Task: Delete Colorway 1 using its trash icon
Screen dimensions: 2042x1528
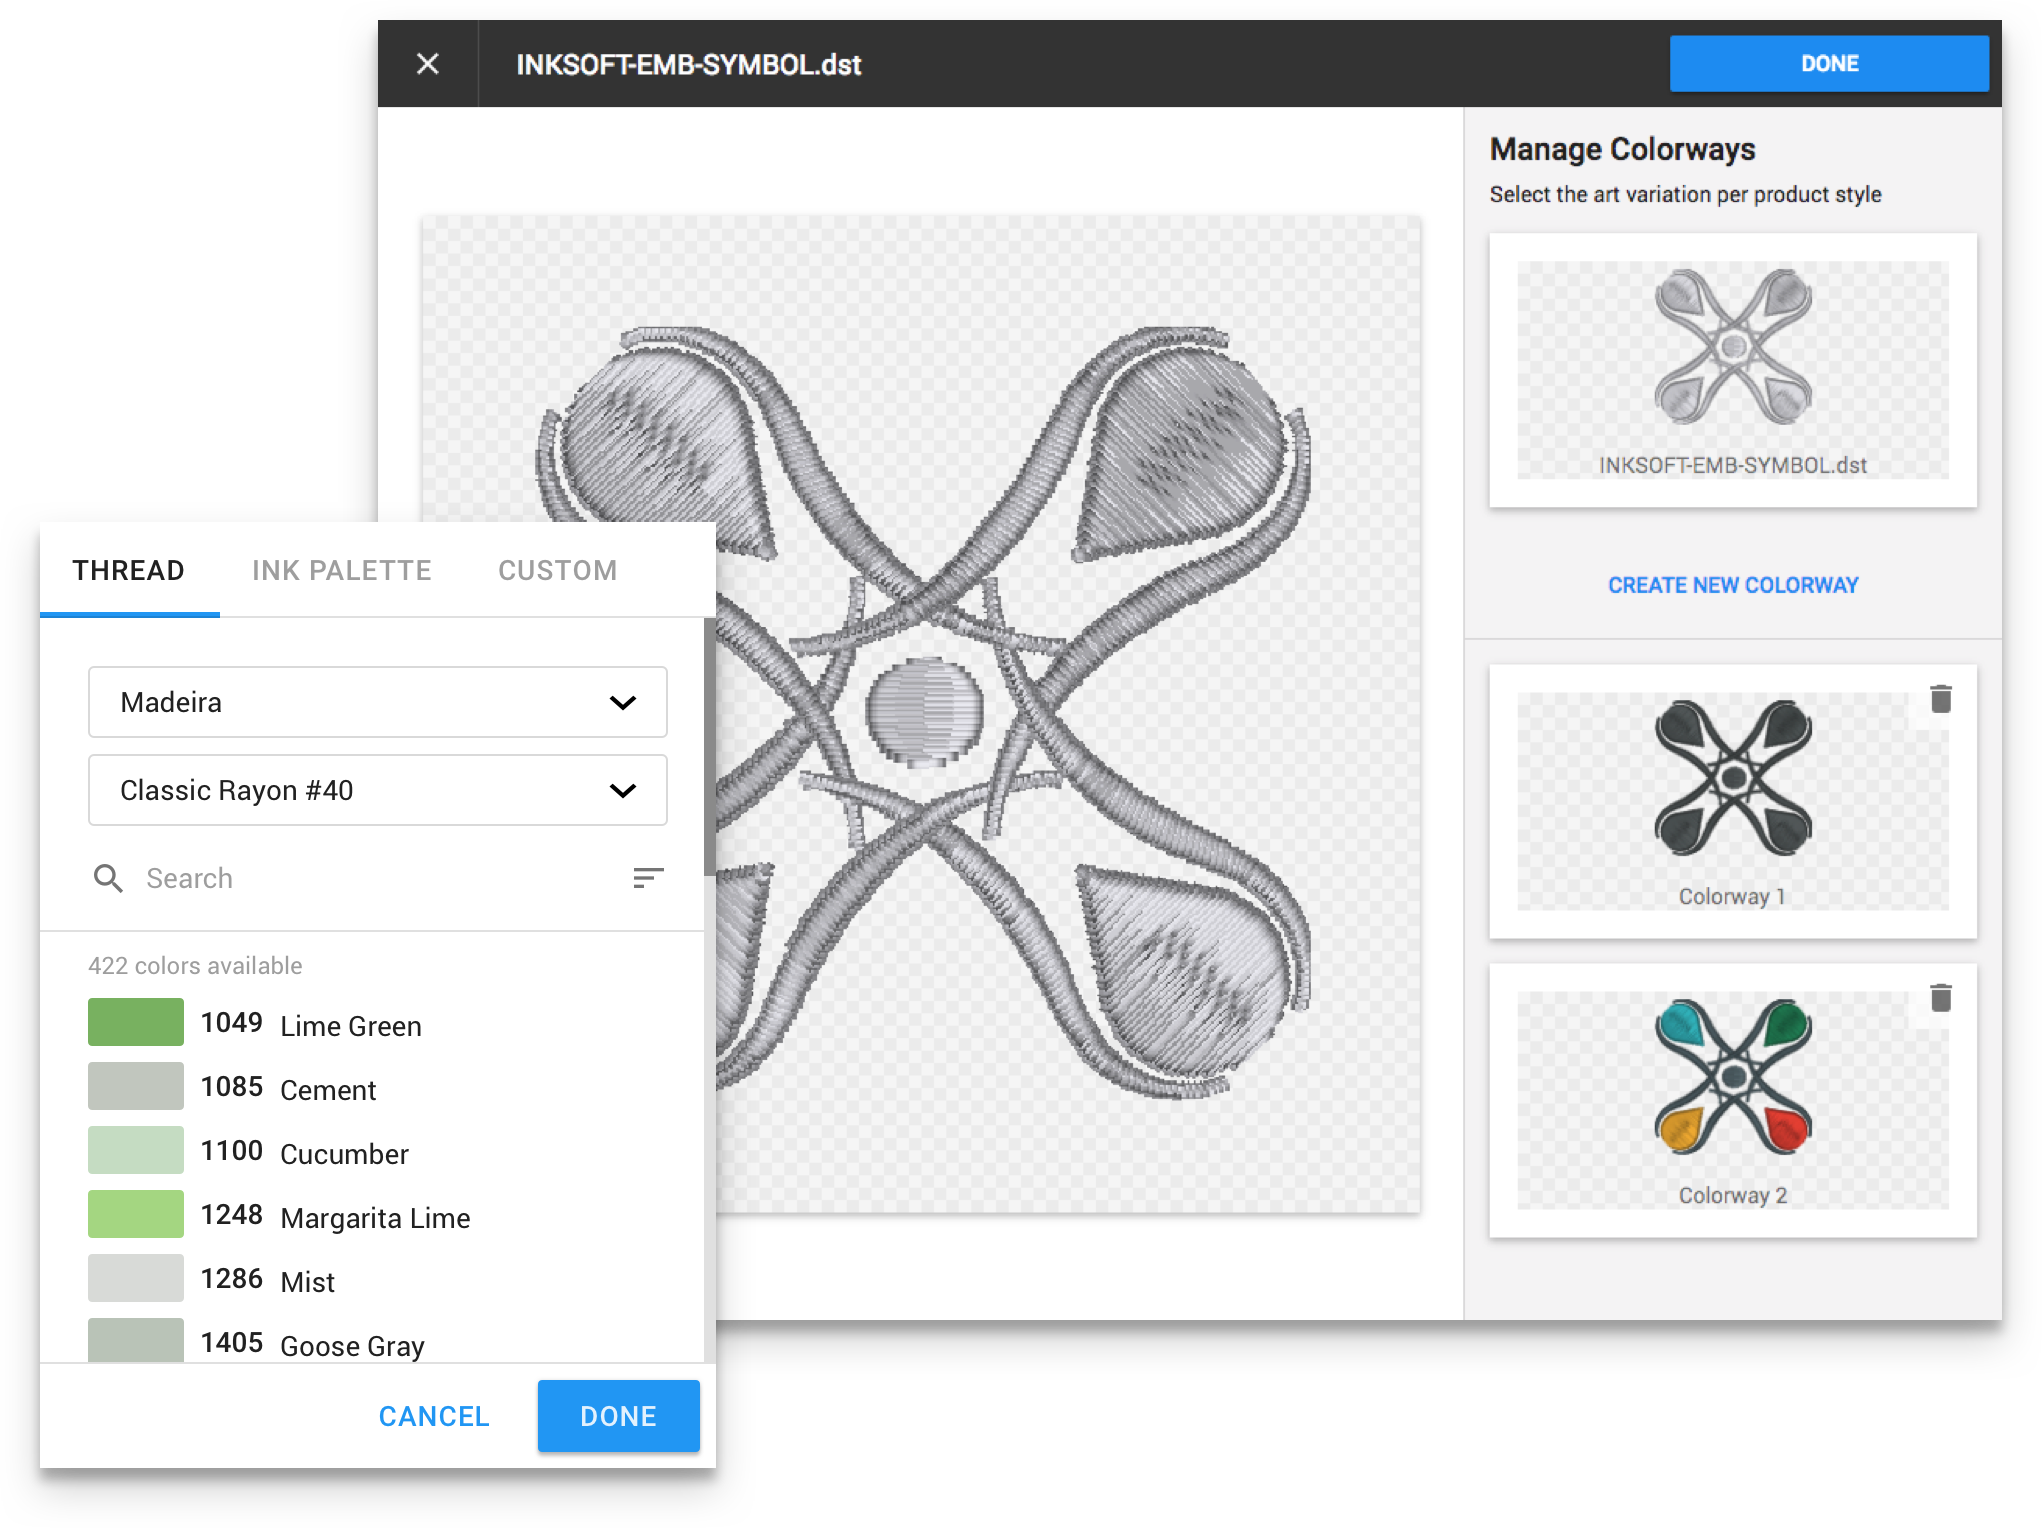Action: click(x=1941, y=700)
